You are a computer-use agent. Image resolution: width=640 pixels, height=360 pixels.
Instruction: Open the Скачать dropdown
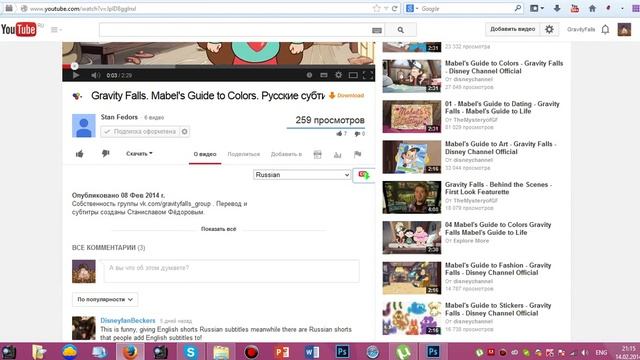point(139,153)
